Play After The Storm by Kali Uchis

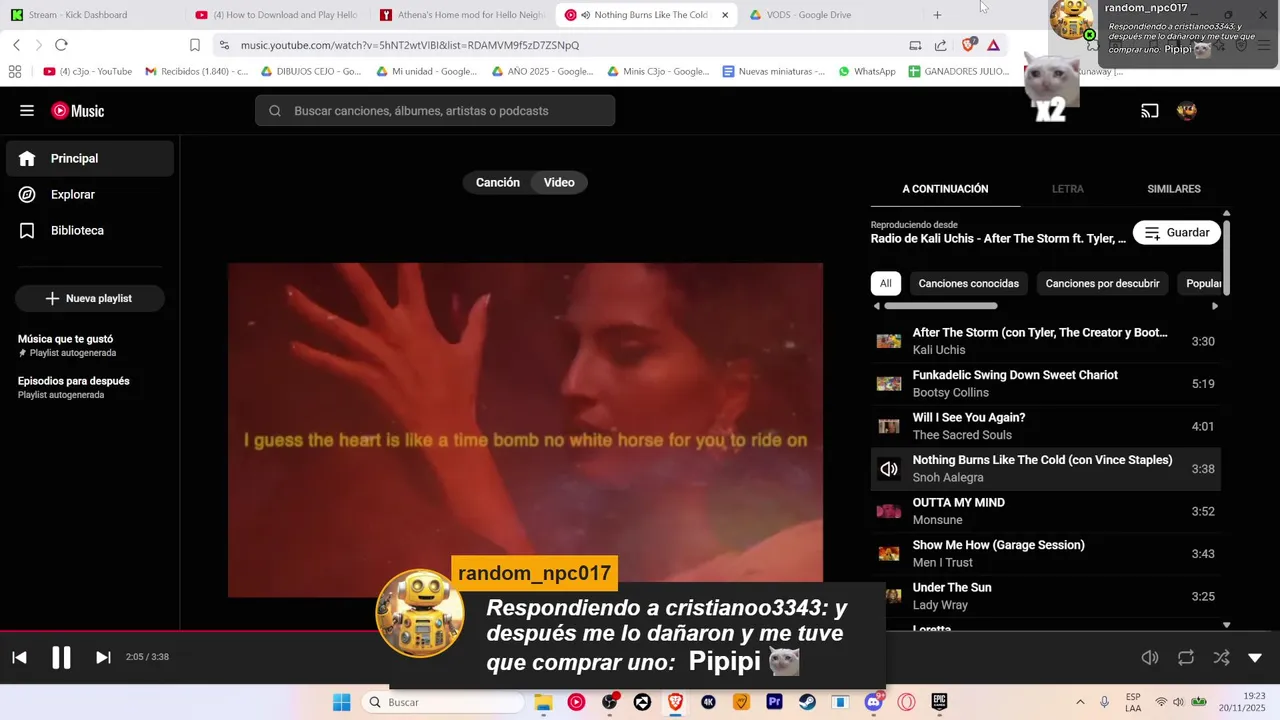coord(1045,341)
